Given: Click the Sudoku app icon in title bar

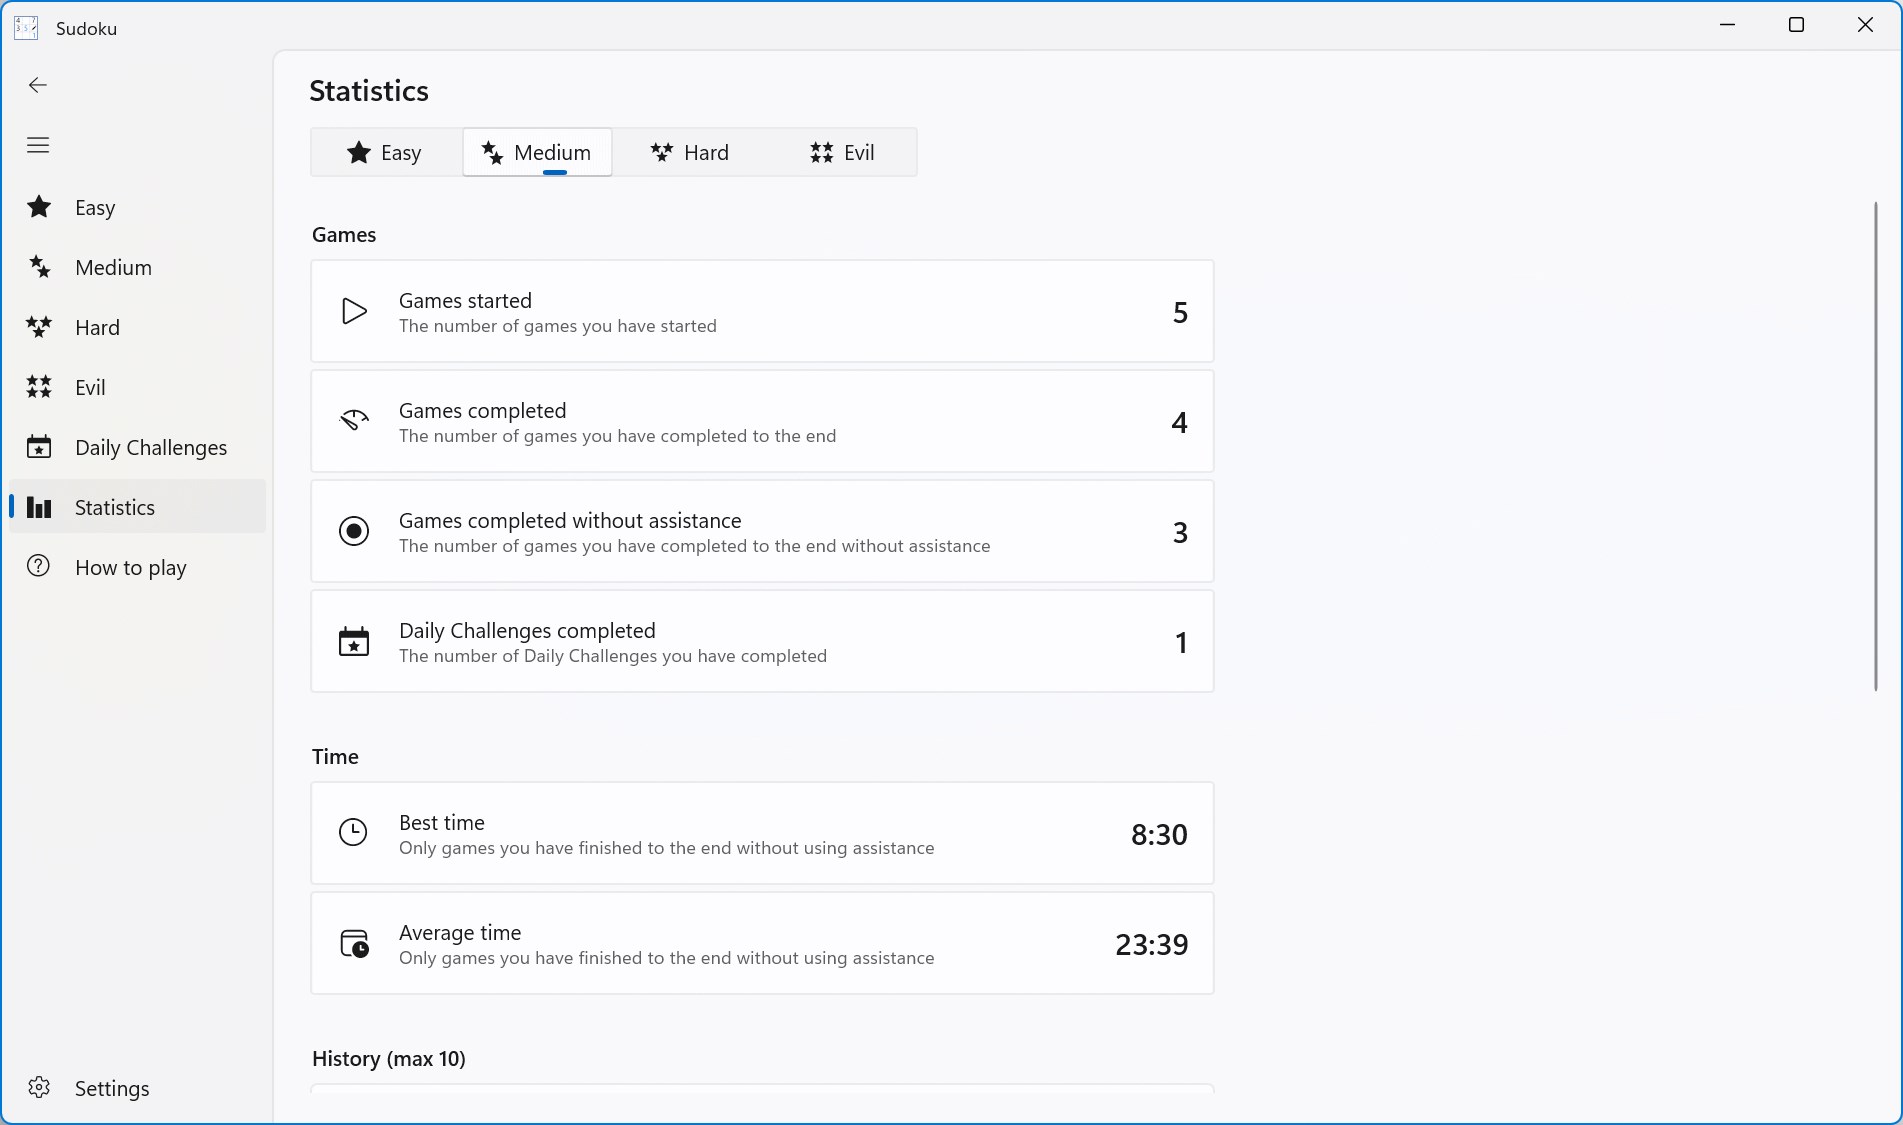Looking at the screenshot, I should (x=25, y=27).
